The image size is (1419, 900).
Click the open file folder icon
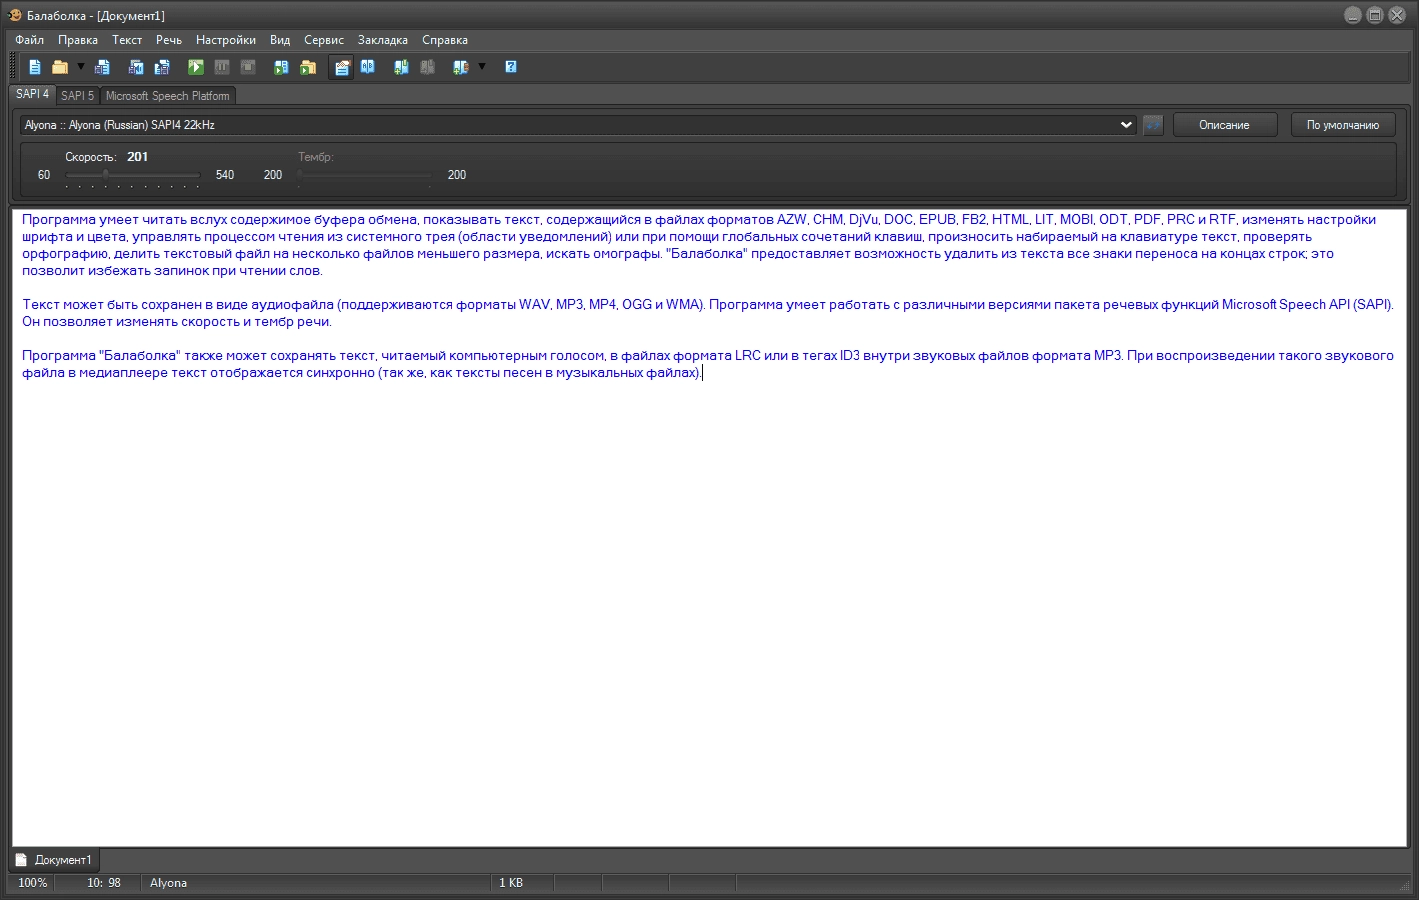(60, 67)
